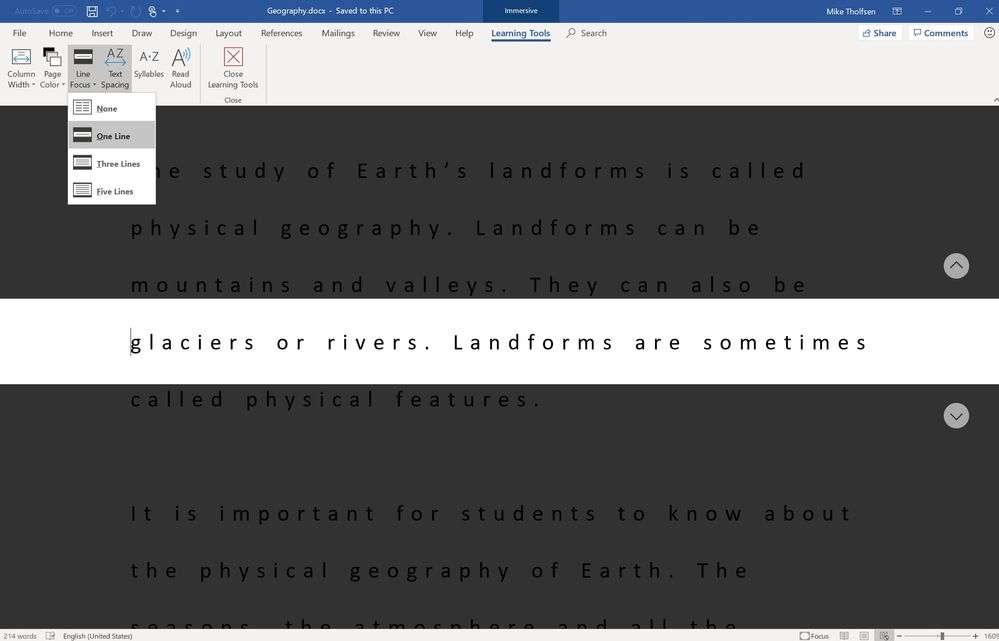Screen dimensions: 999x641
Task: Click Close Learning Tools icon
Action: 233,57
